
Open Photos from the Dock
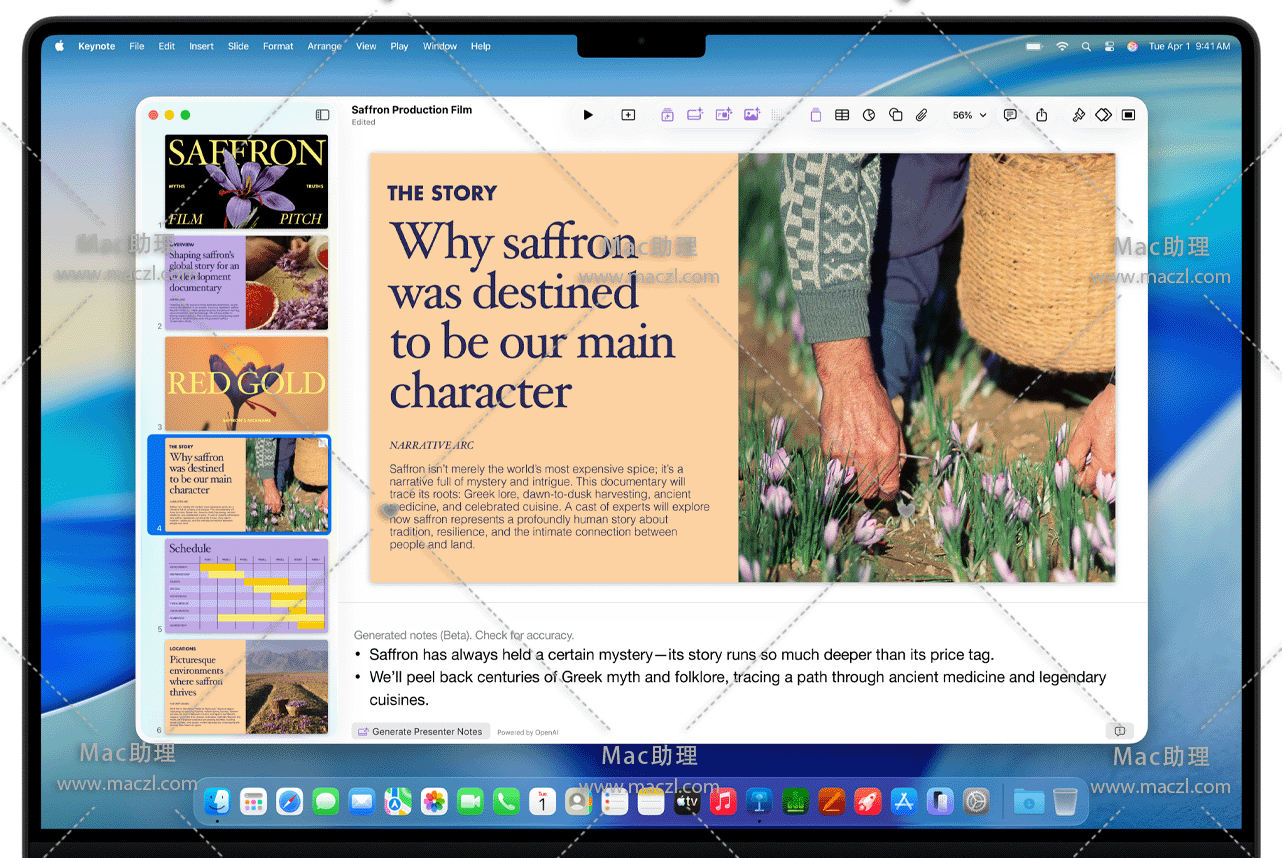434,801
